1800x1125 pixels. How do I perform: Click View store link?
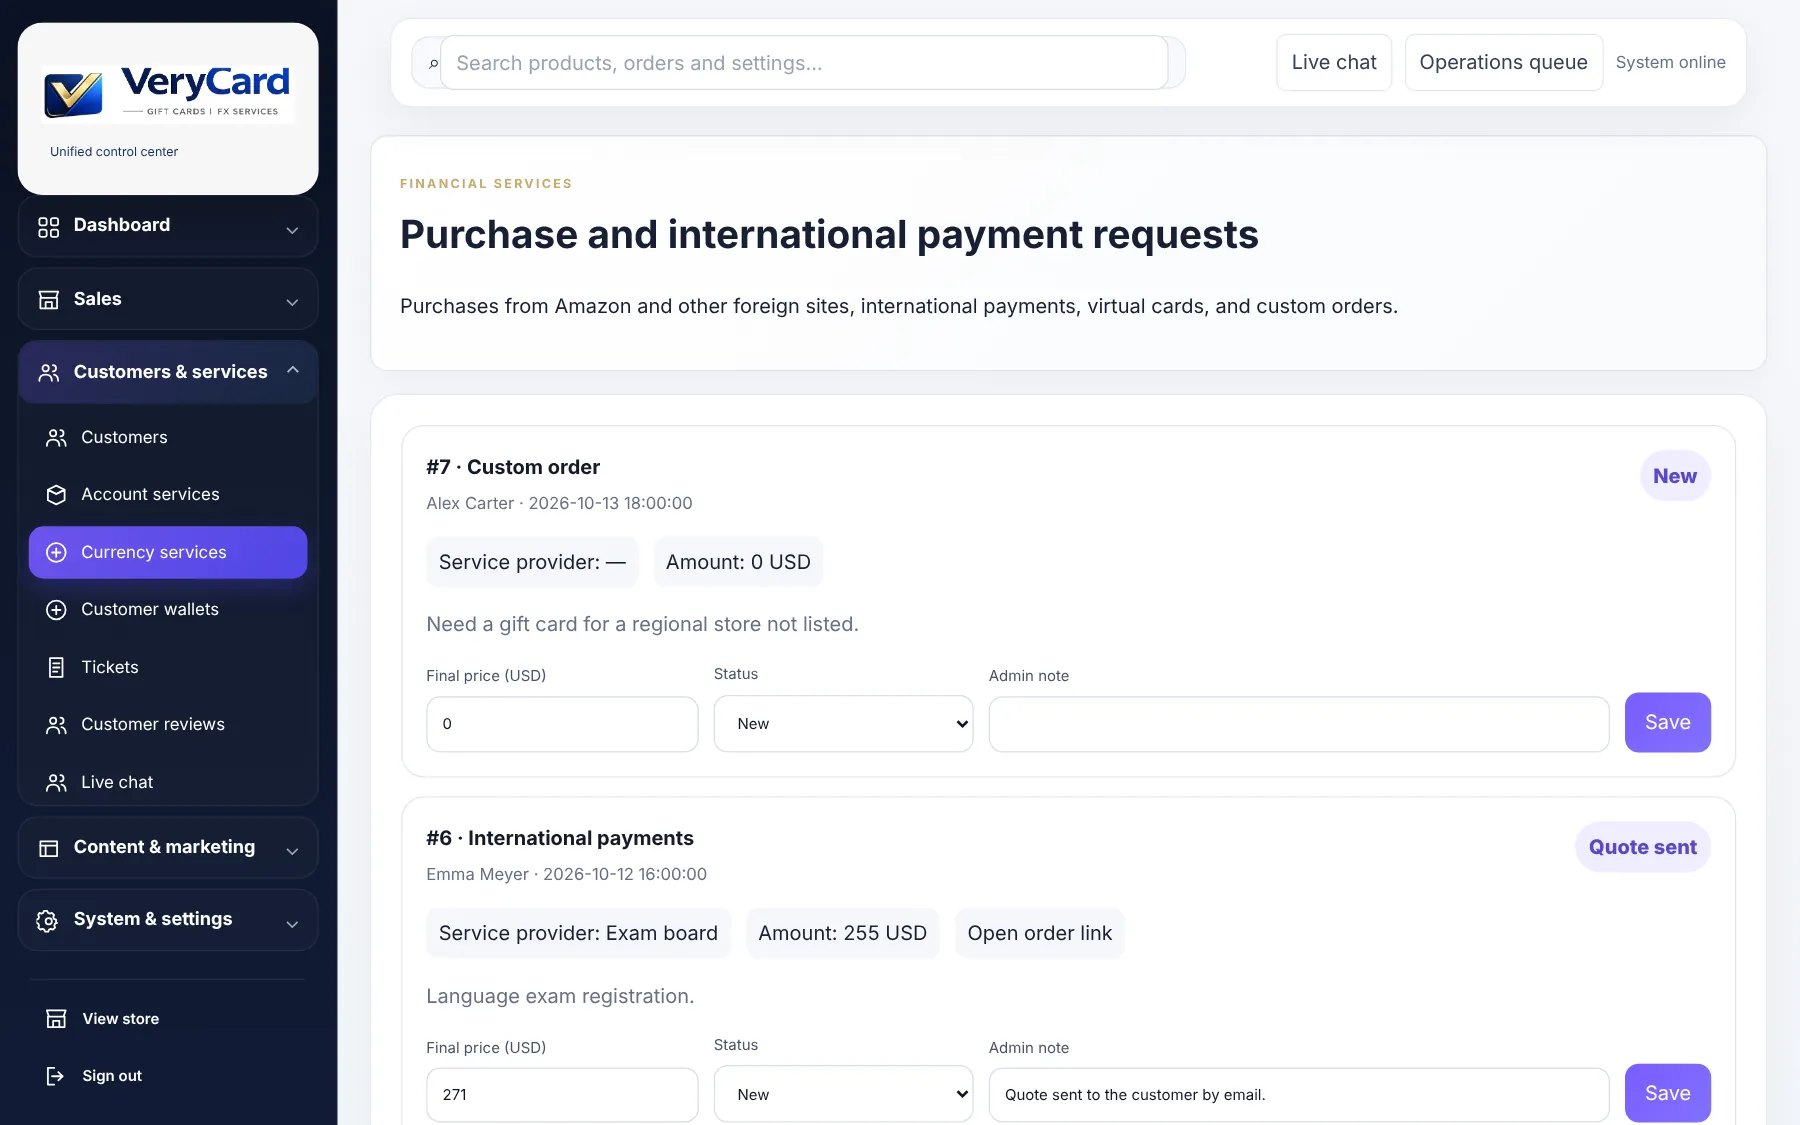pyautogui.click(x=168, y=1019)
